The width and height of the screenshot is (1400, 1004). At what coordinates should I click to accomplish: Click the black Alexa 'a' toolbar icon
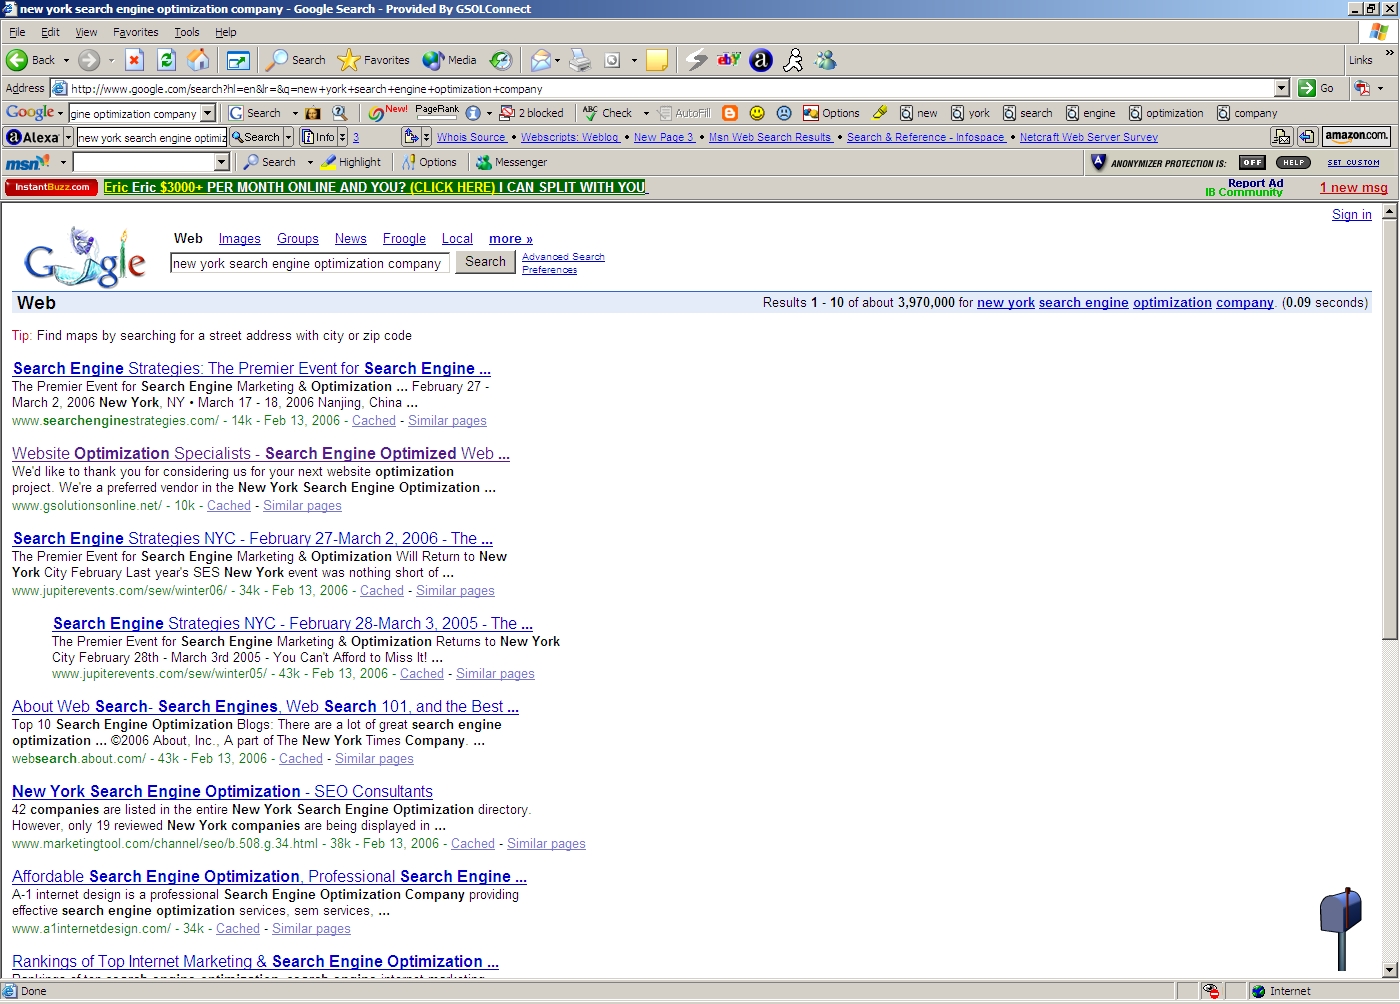tap(761, 60)
